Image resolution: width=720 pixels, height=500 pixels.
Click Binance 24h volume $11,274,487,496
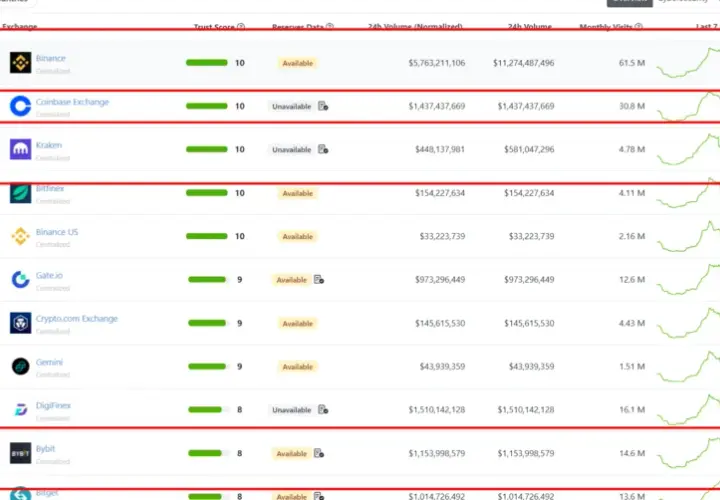coord(523,63)
